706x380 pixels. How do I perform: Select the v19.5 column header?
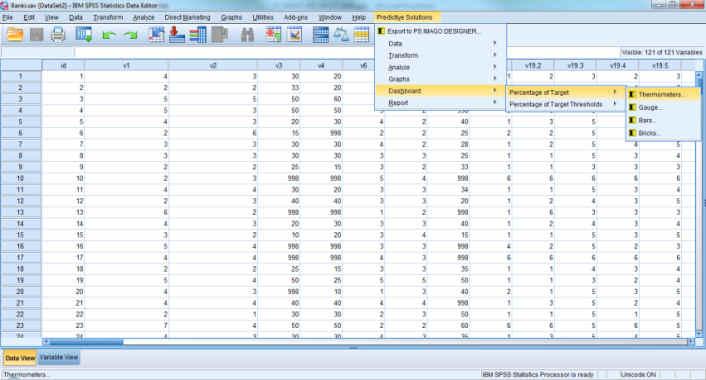coord(660,66)
